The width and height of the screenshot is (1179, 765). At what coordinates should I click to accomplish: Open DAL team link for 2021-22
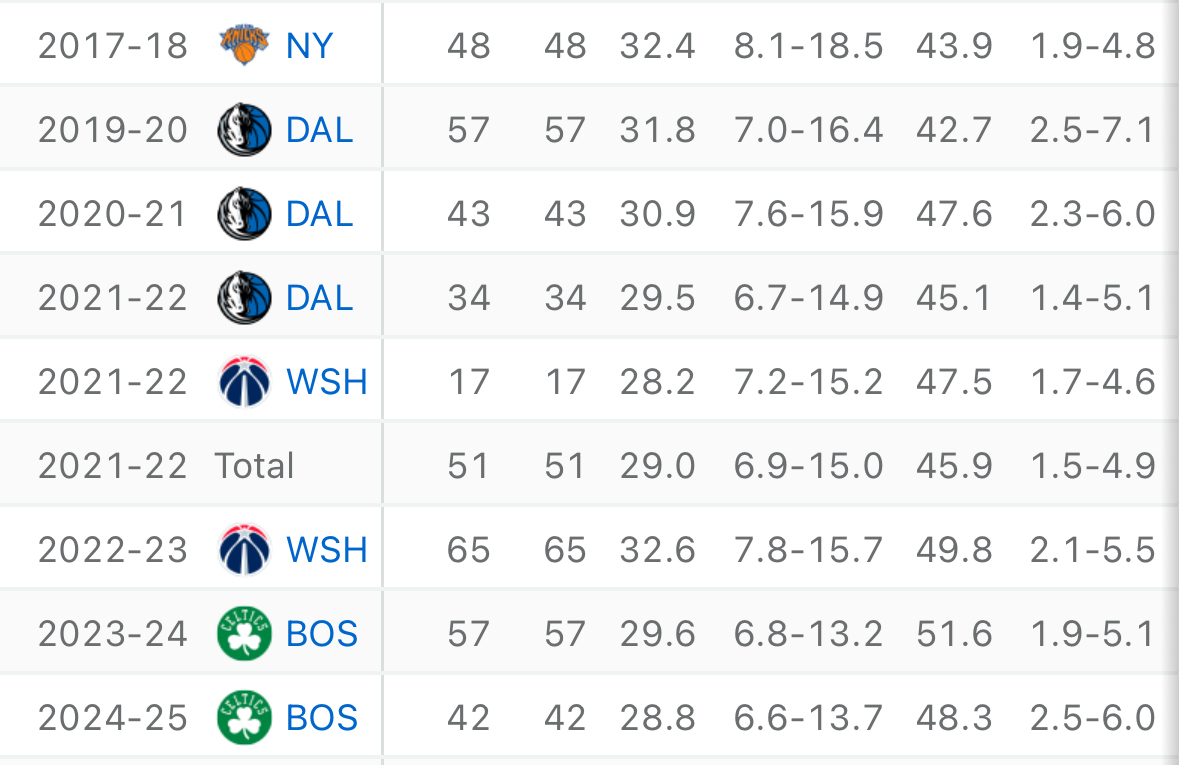(x=319, y=298)
